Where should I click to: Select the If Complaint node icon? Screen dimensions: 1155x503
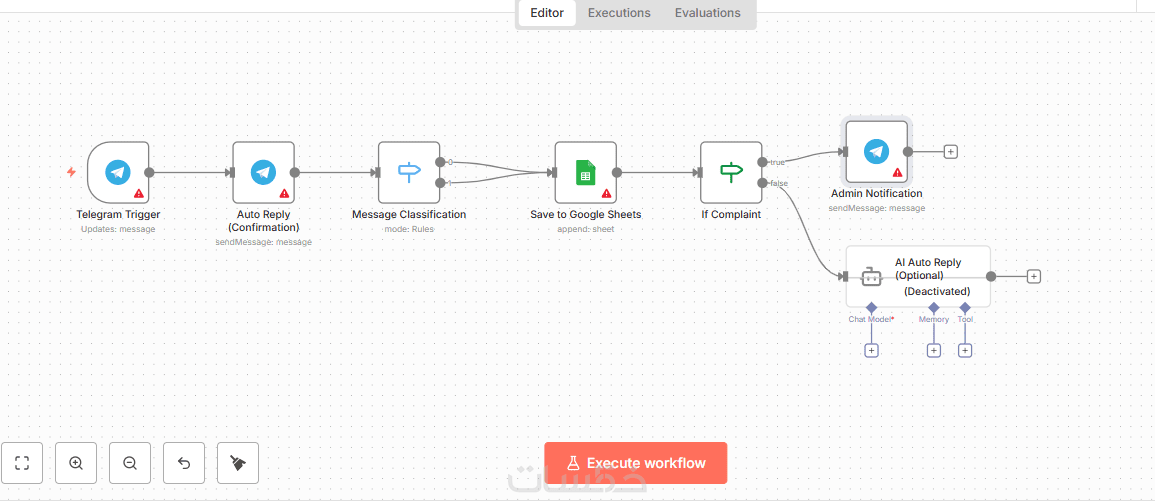pyautogui.click(x=731, y=172)
